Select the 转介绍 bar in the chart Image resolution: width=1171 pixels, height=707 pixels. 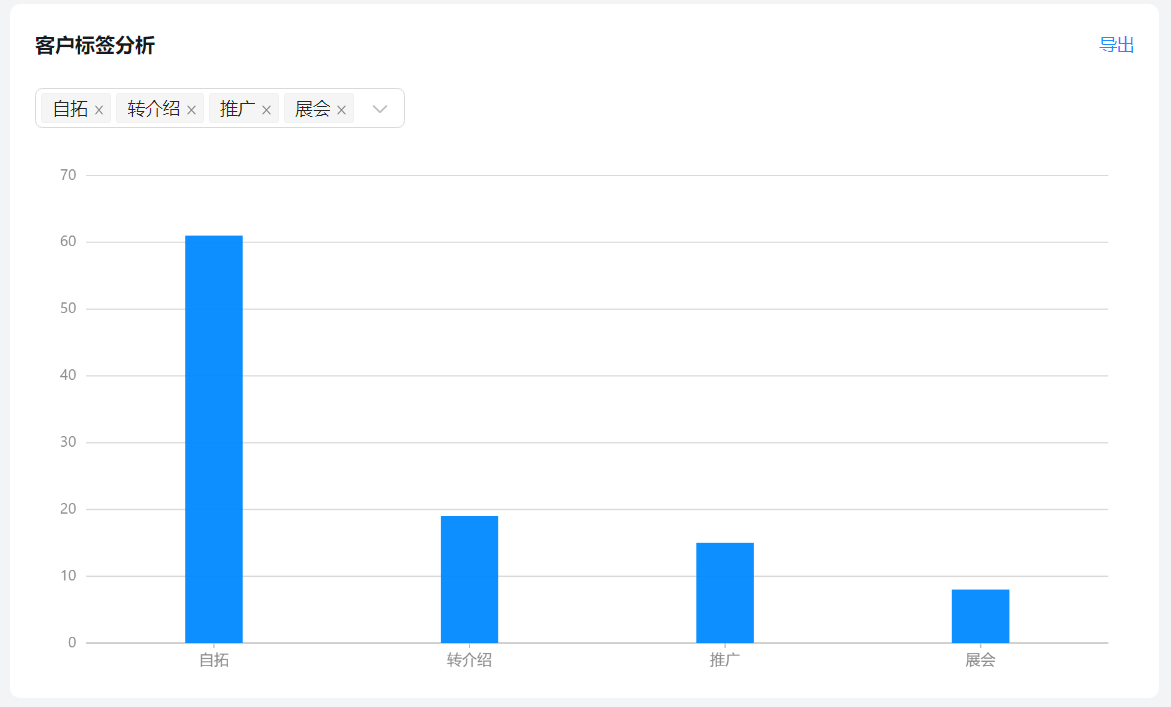[469, 579]
